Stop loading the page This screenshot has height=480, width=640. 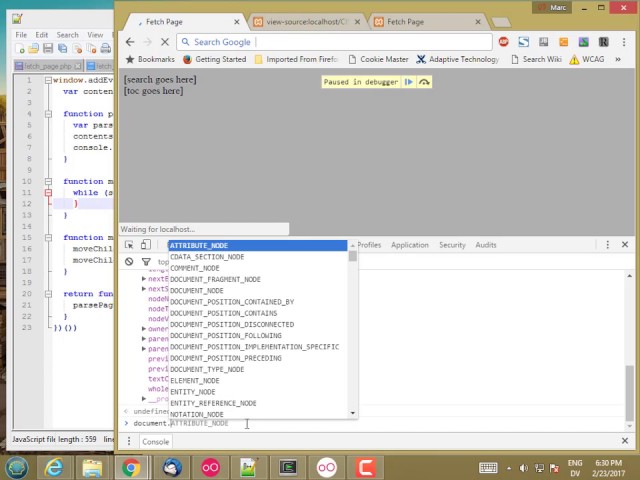164,42
